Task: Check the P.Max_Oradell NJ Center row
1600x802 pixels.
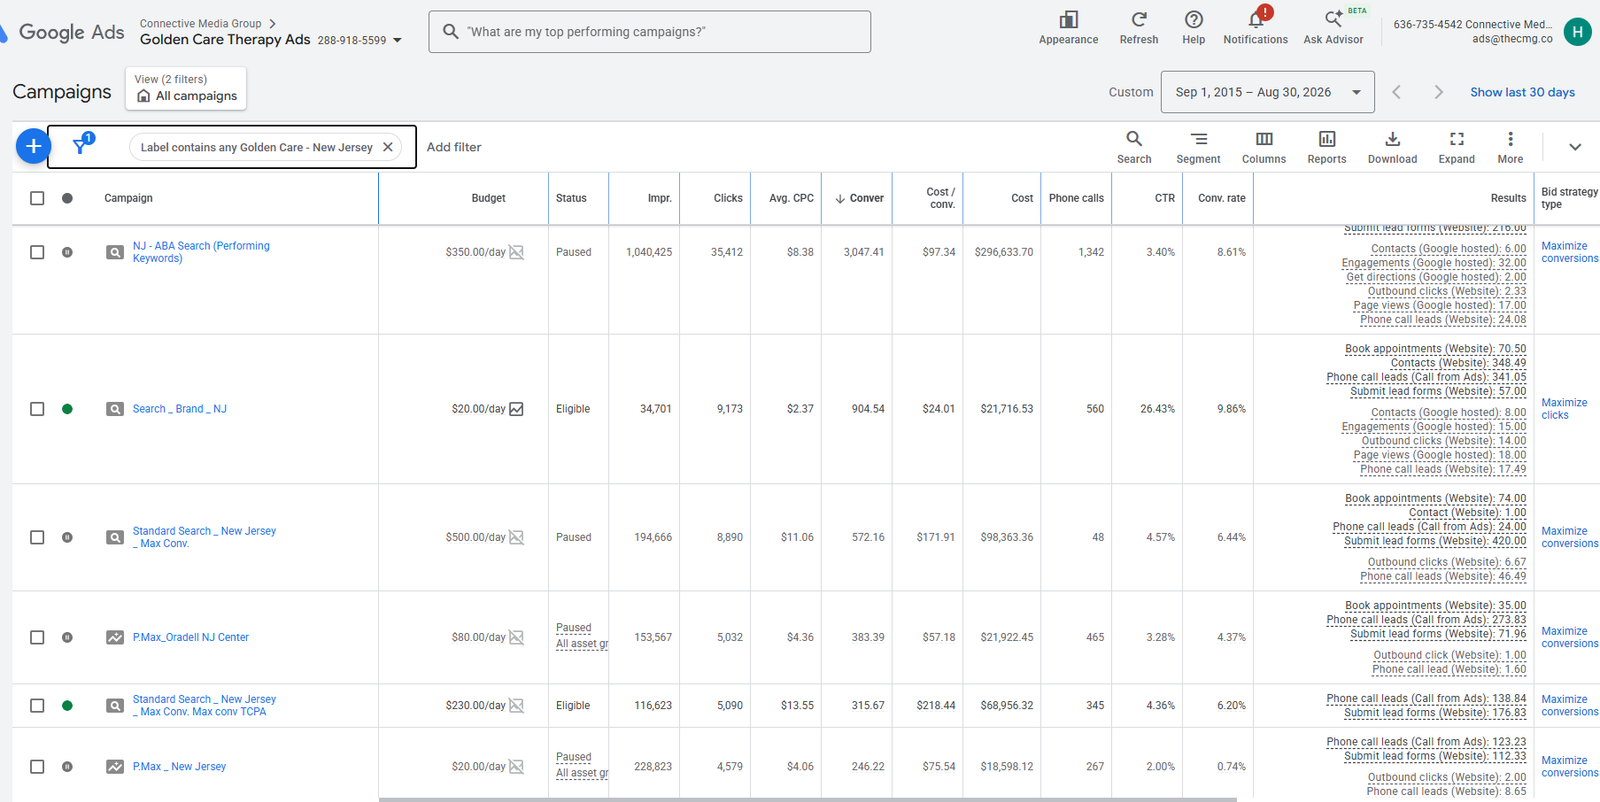Action: (37, 637)
